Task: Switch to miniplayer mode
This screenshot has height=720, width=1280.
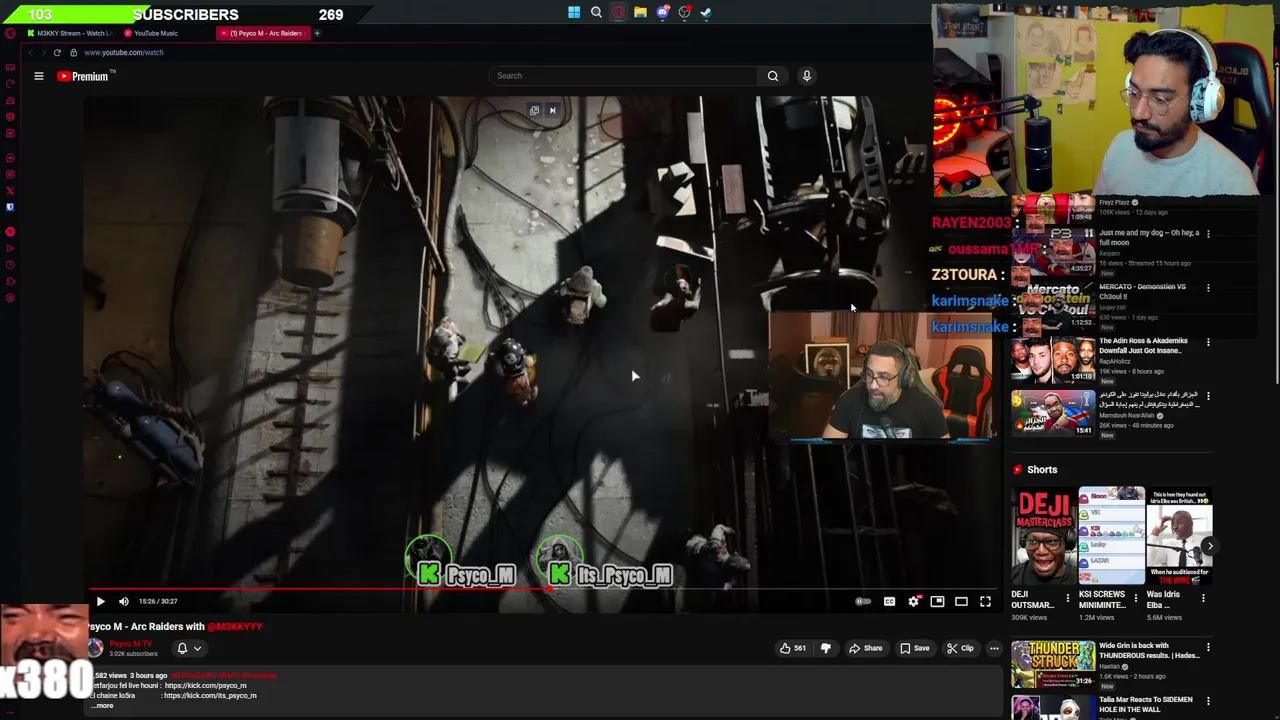Action: click(x=937, y=601)
